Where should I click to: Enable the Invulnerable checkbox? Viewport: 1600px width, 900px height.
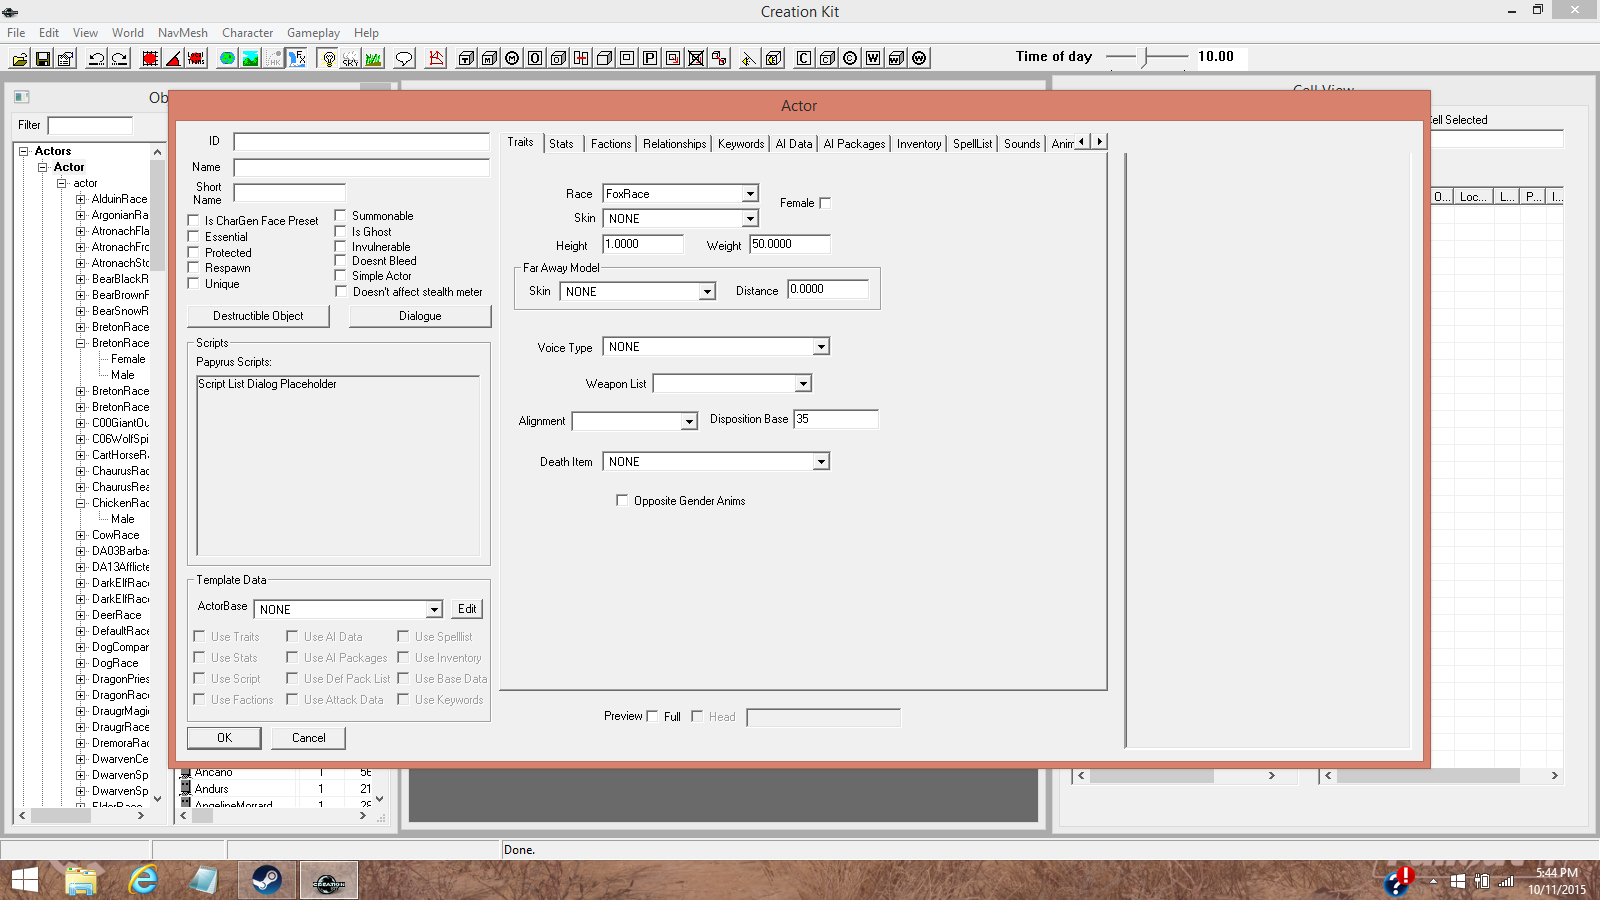tap(341, 246)
